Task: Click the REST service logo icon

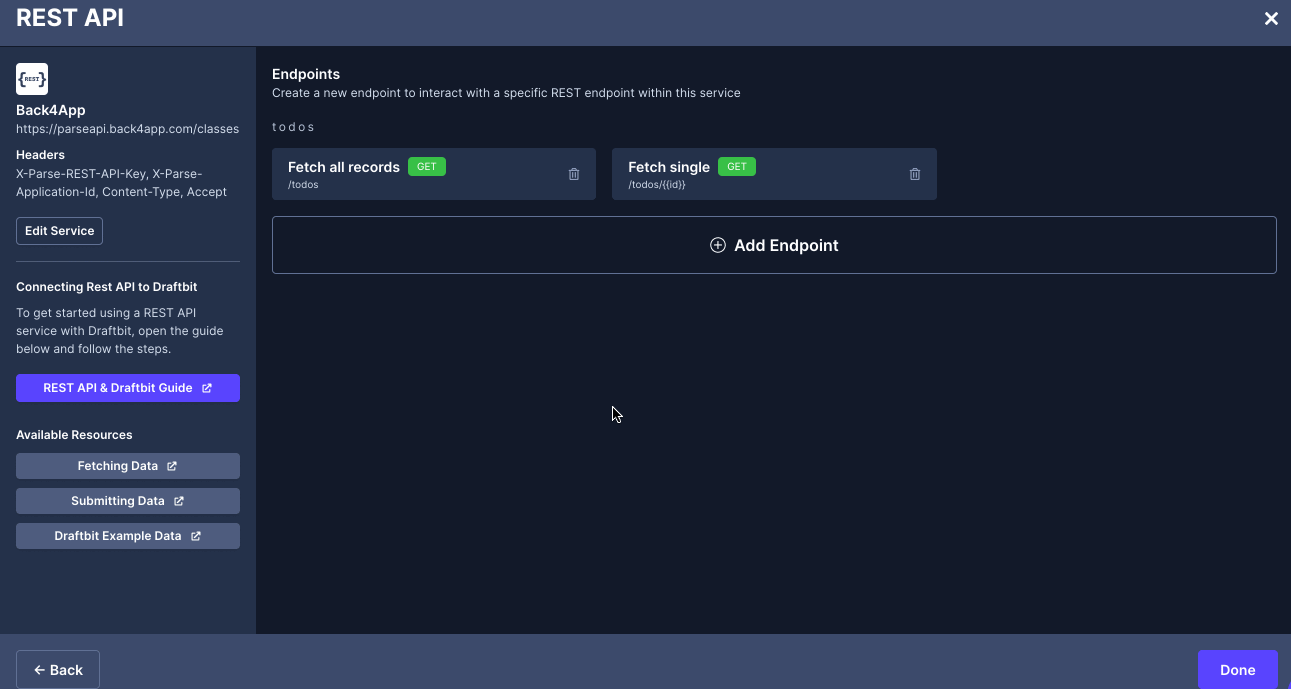Action: point(32,79)
